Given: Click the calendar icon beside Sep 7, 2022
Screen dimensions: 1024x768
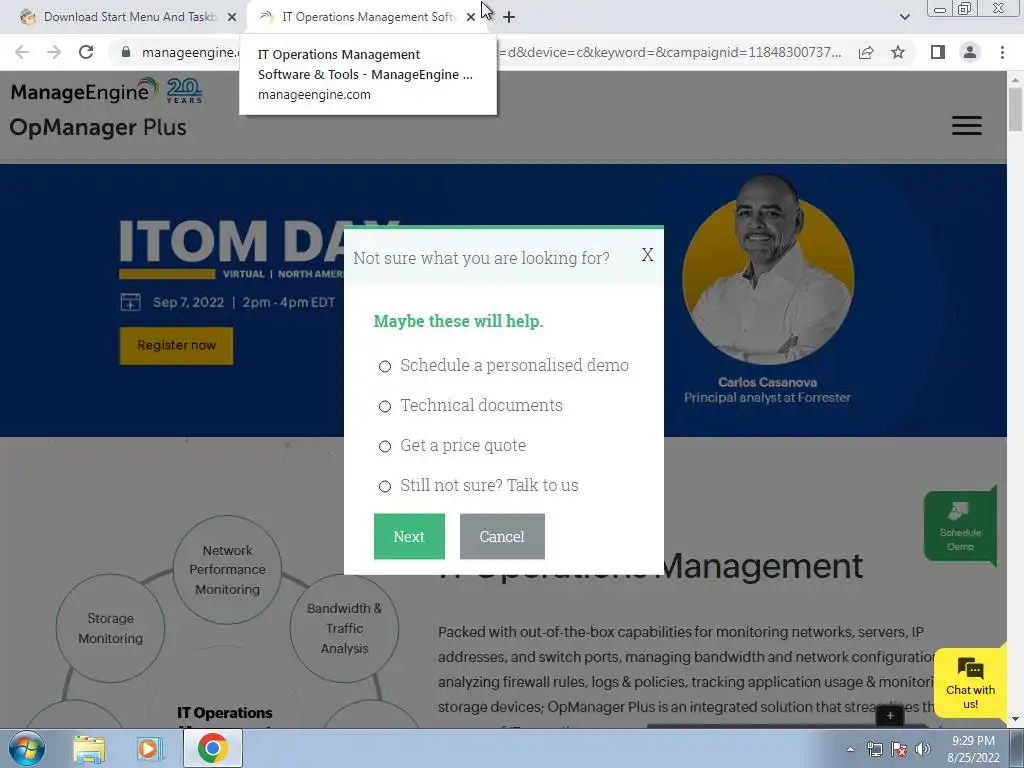Looking at the screenshot, I should click(x=131, y=302).
